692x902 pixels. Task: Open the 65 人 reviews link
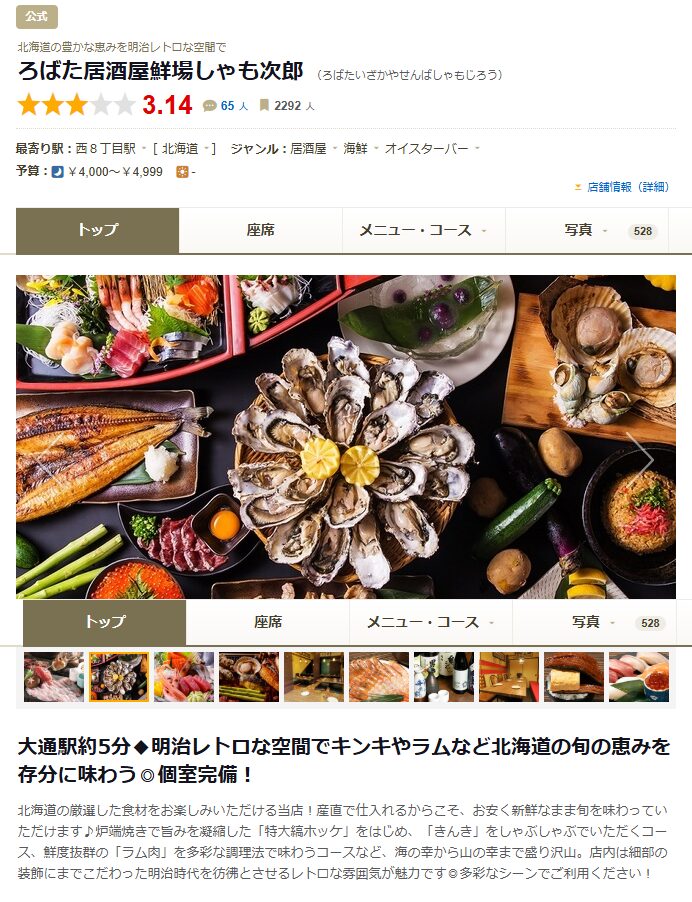click(234, 106)
